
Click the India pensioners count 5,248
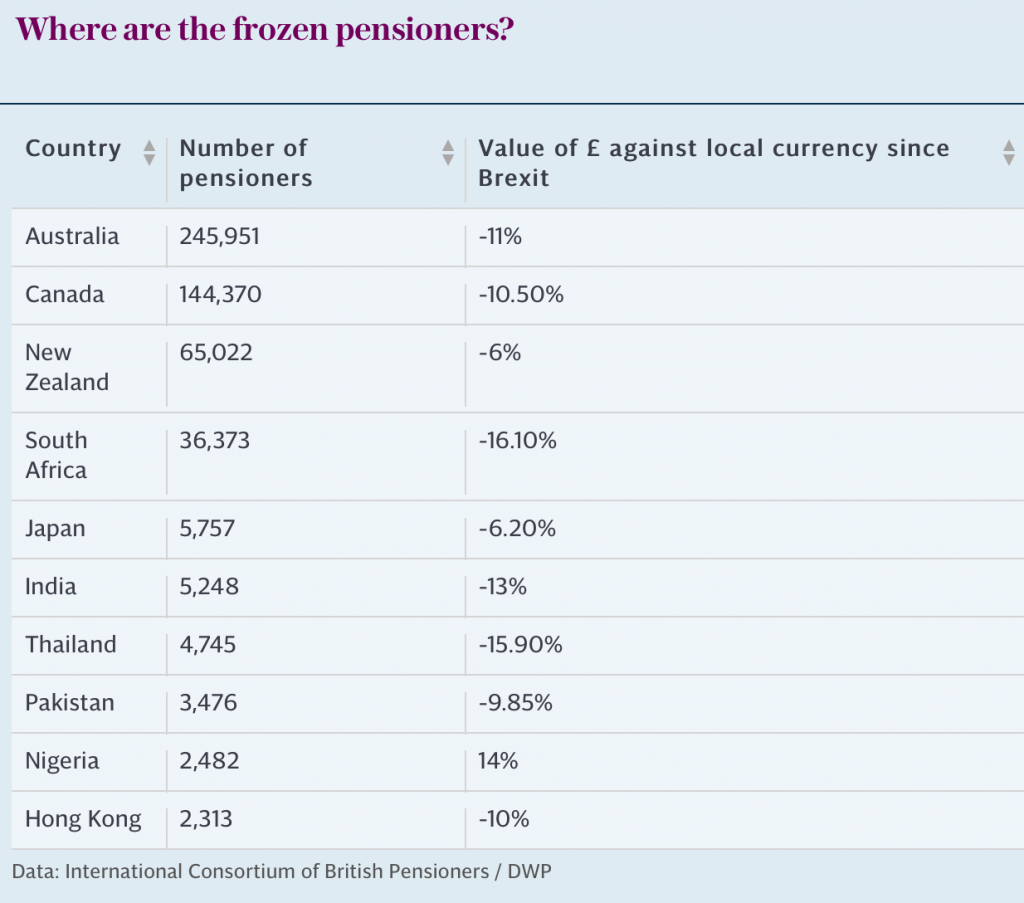point(209,587)
